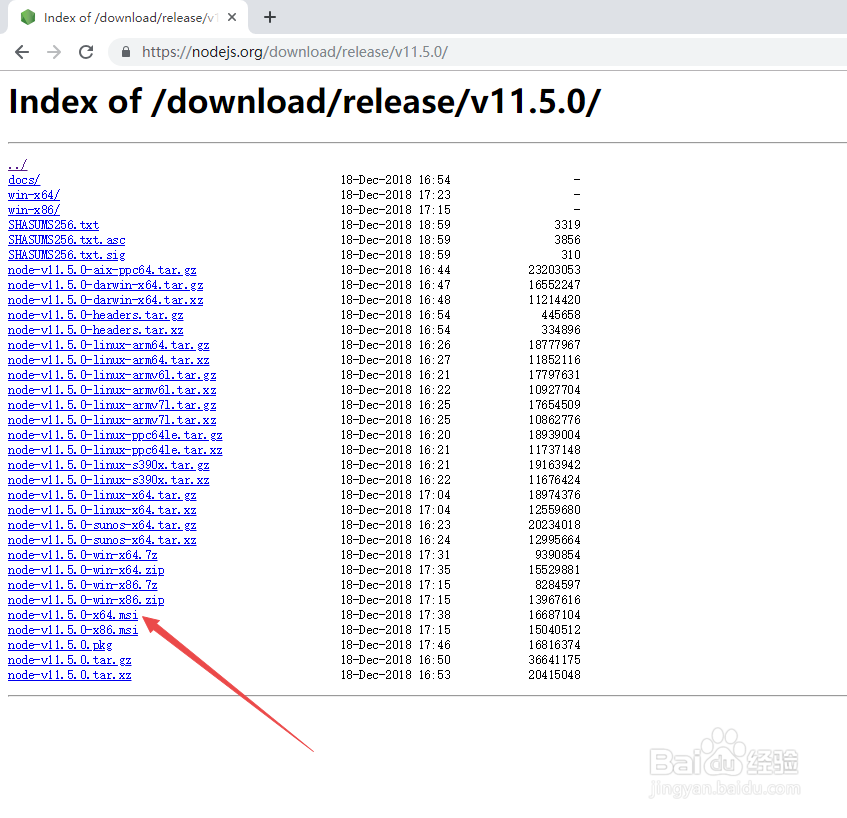
Task: Download node-v11.5.0-linux-x64.tar.xz
Action: 102,510
